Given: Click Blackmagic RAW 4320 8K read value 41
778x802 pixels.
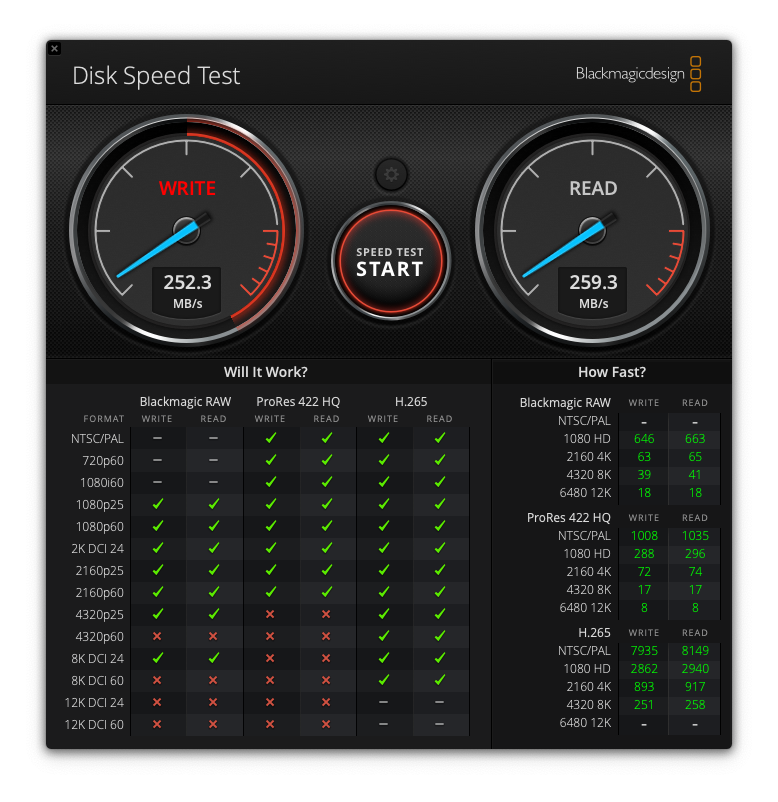Looking at the screenshot, I should tap(695, 475).
